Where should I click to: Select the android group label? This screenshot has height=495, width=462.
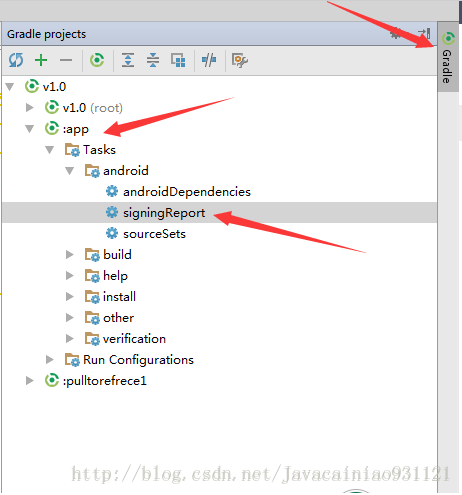point(126,171)
